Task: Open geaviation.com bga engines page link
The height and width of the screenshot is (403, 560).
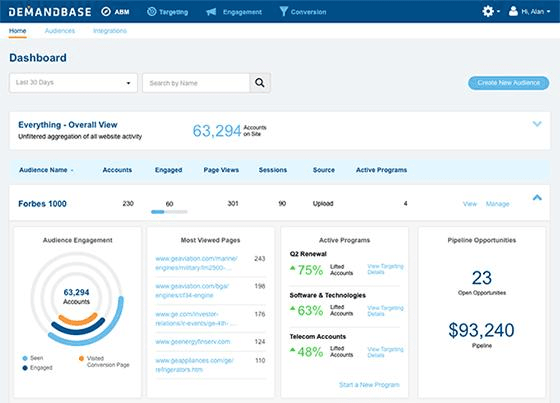Action: pyautogui.click(x=192, y=290)
